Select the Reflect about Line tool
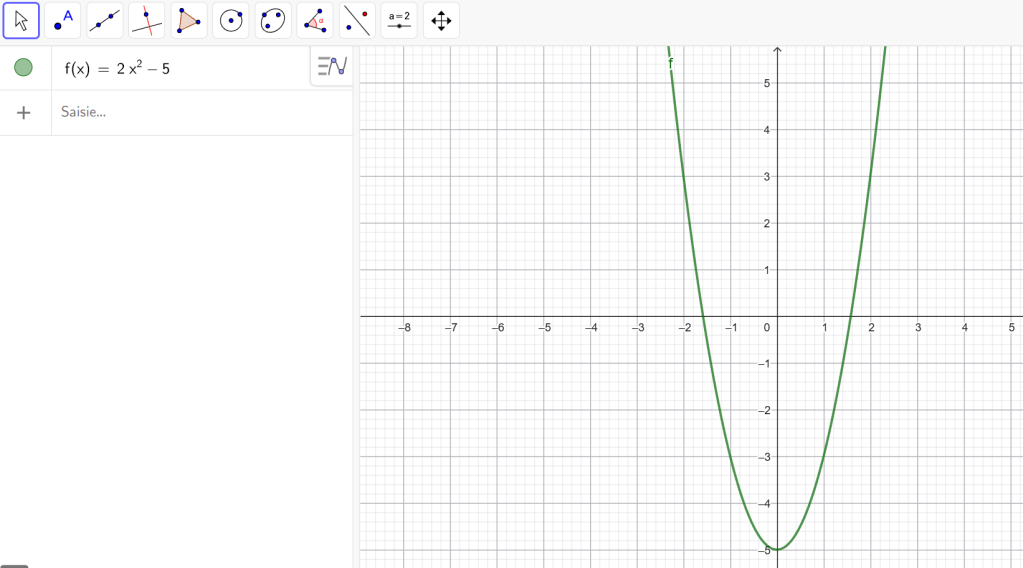Image resolution: width=1023 pixels, height=568 pixels. (x=357, y=20)
